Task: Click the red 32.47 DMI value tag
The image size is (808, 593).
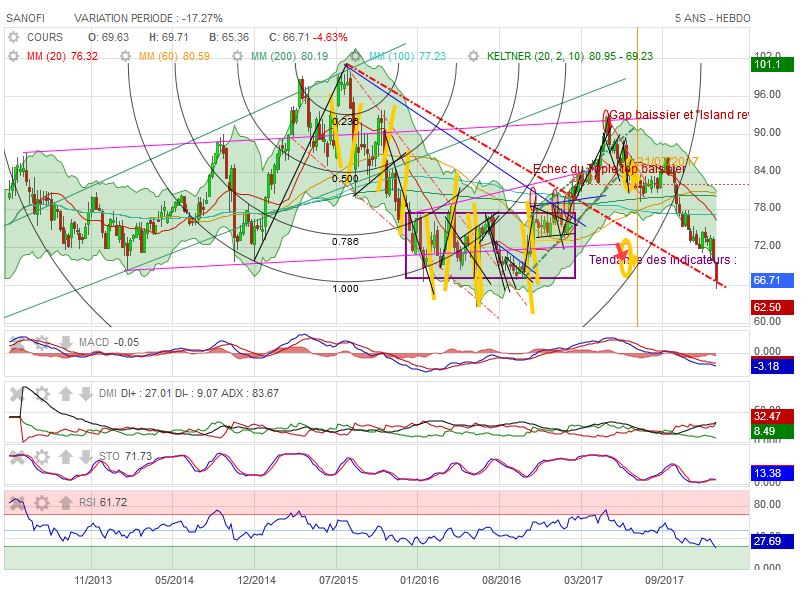Action: pos(772,416)
